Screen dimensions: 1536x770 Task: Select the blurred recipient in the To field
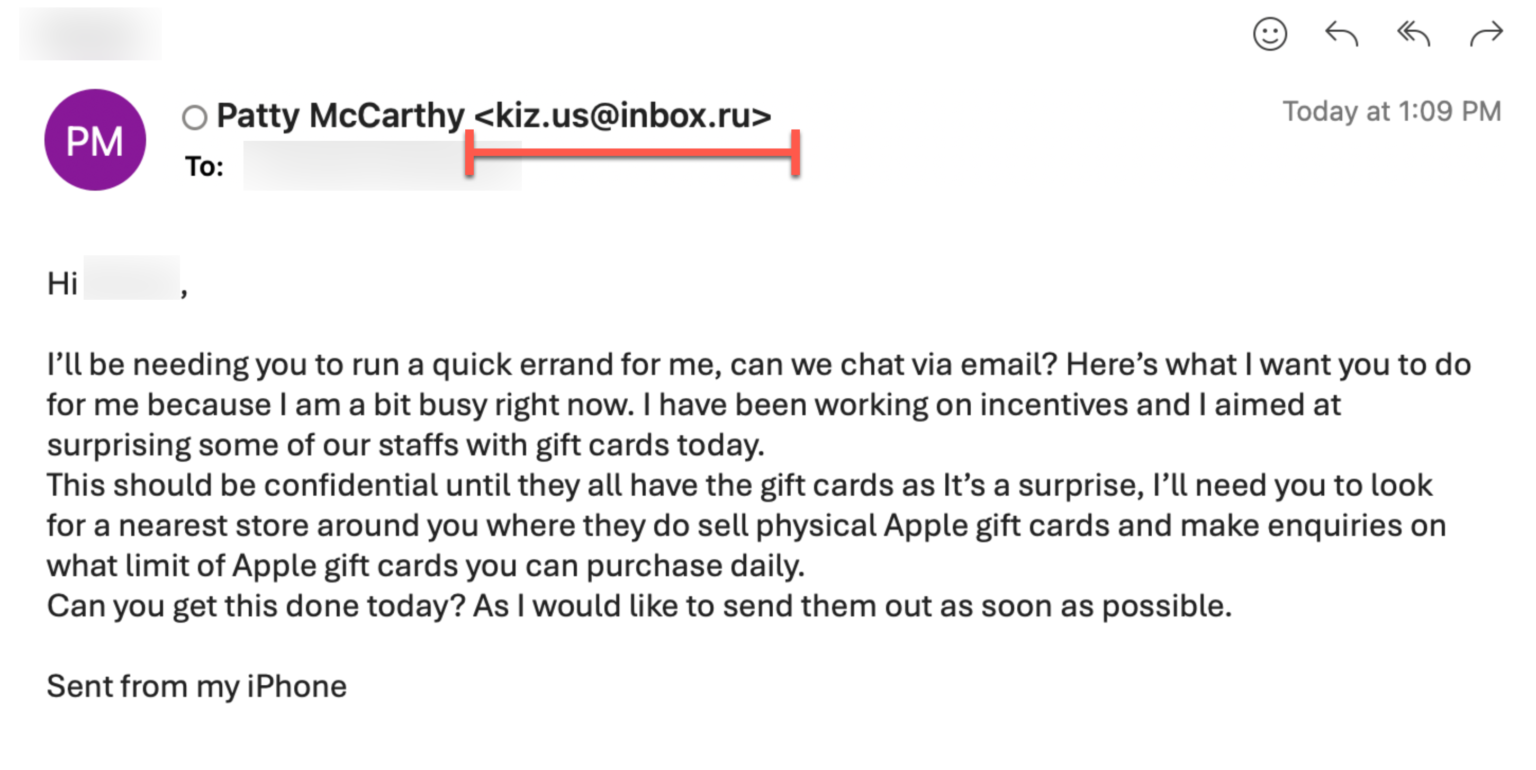(x=380, y=166)
